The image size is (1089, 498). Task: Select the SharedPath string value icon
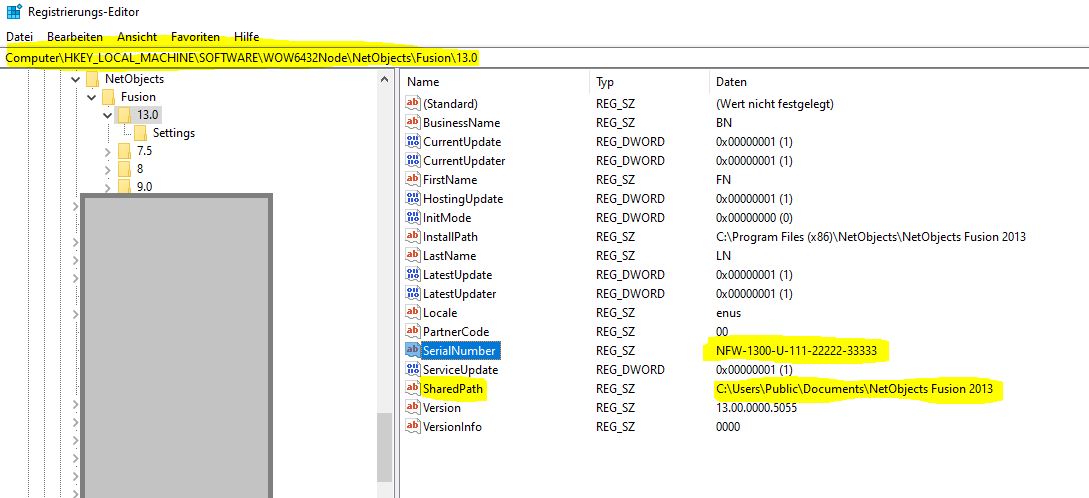413,389
